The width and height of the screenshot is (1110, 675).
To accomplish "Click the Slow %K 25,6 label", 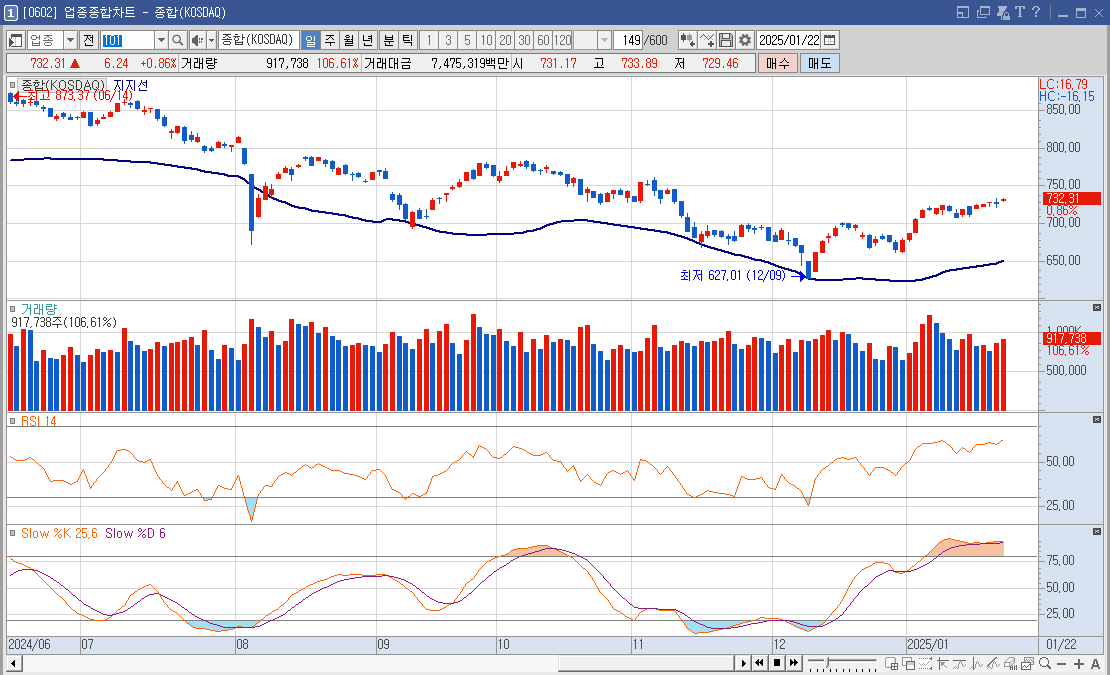I will point(59,533).
